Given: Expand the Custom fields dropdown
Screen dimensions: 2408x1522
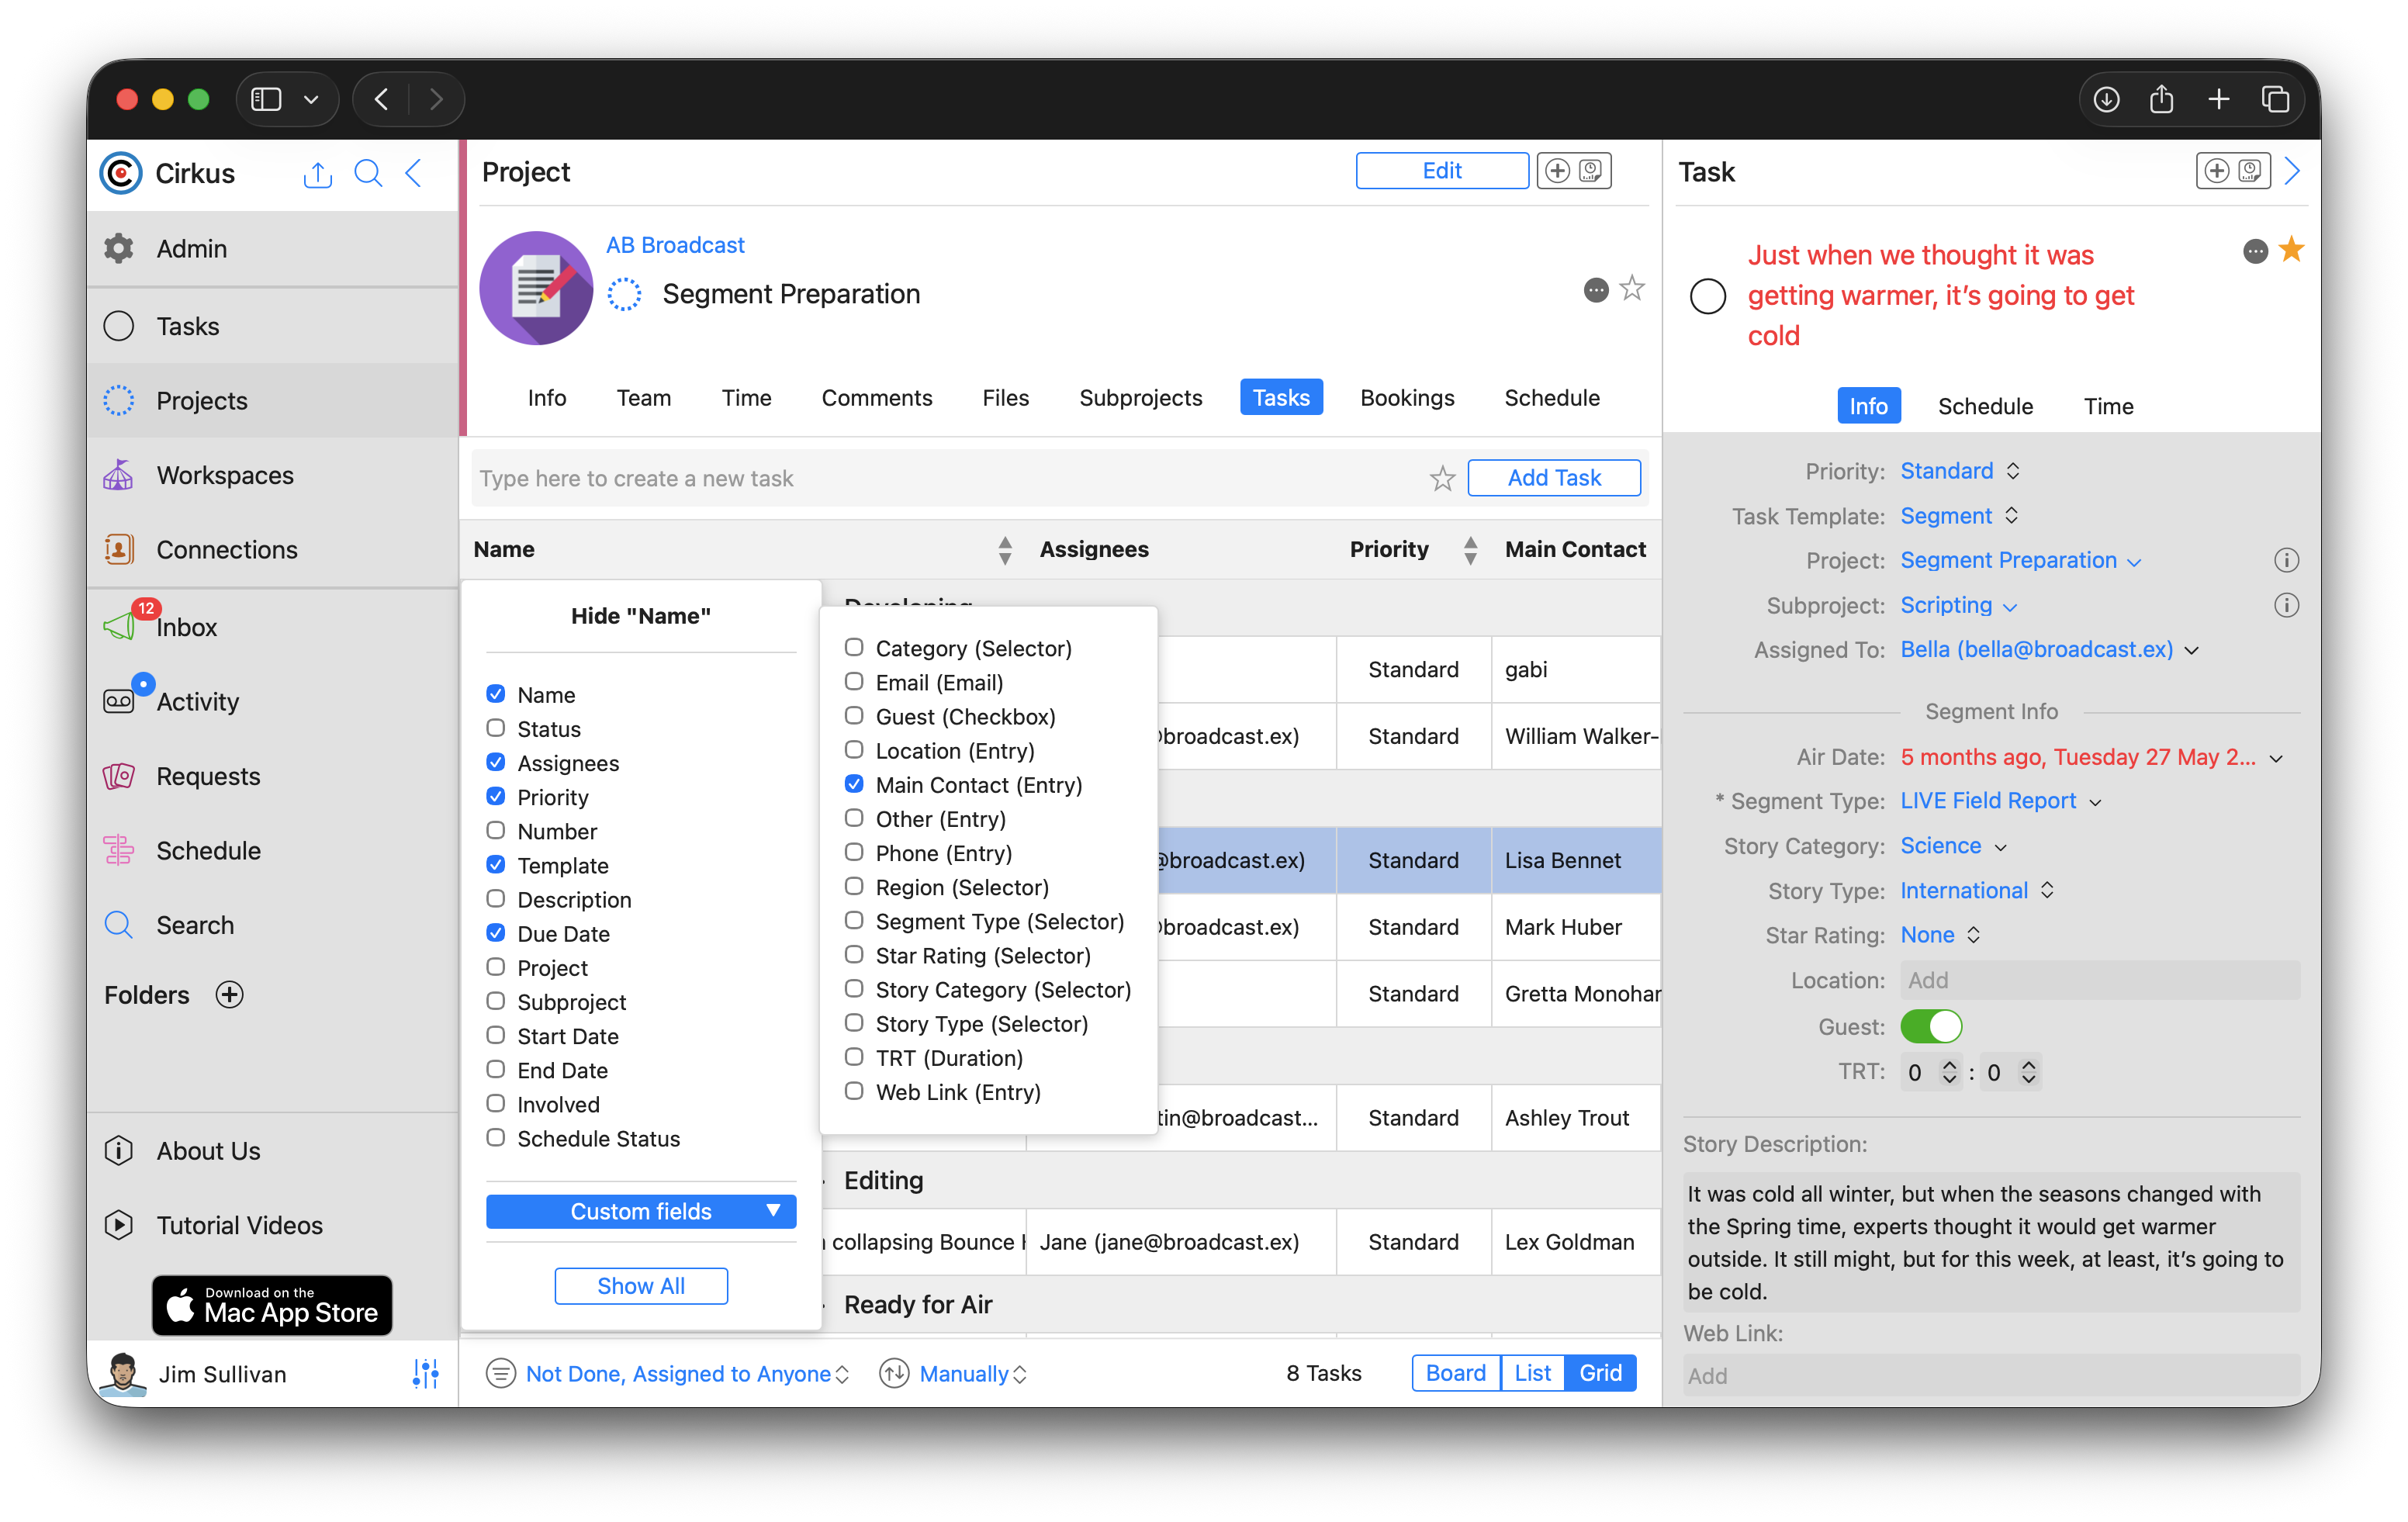Looking at the screenshot, I should 641,1211.
